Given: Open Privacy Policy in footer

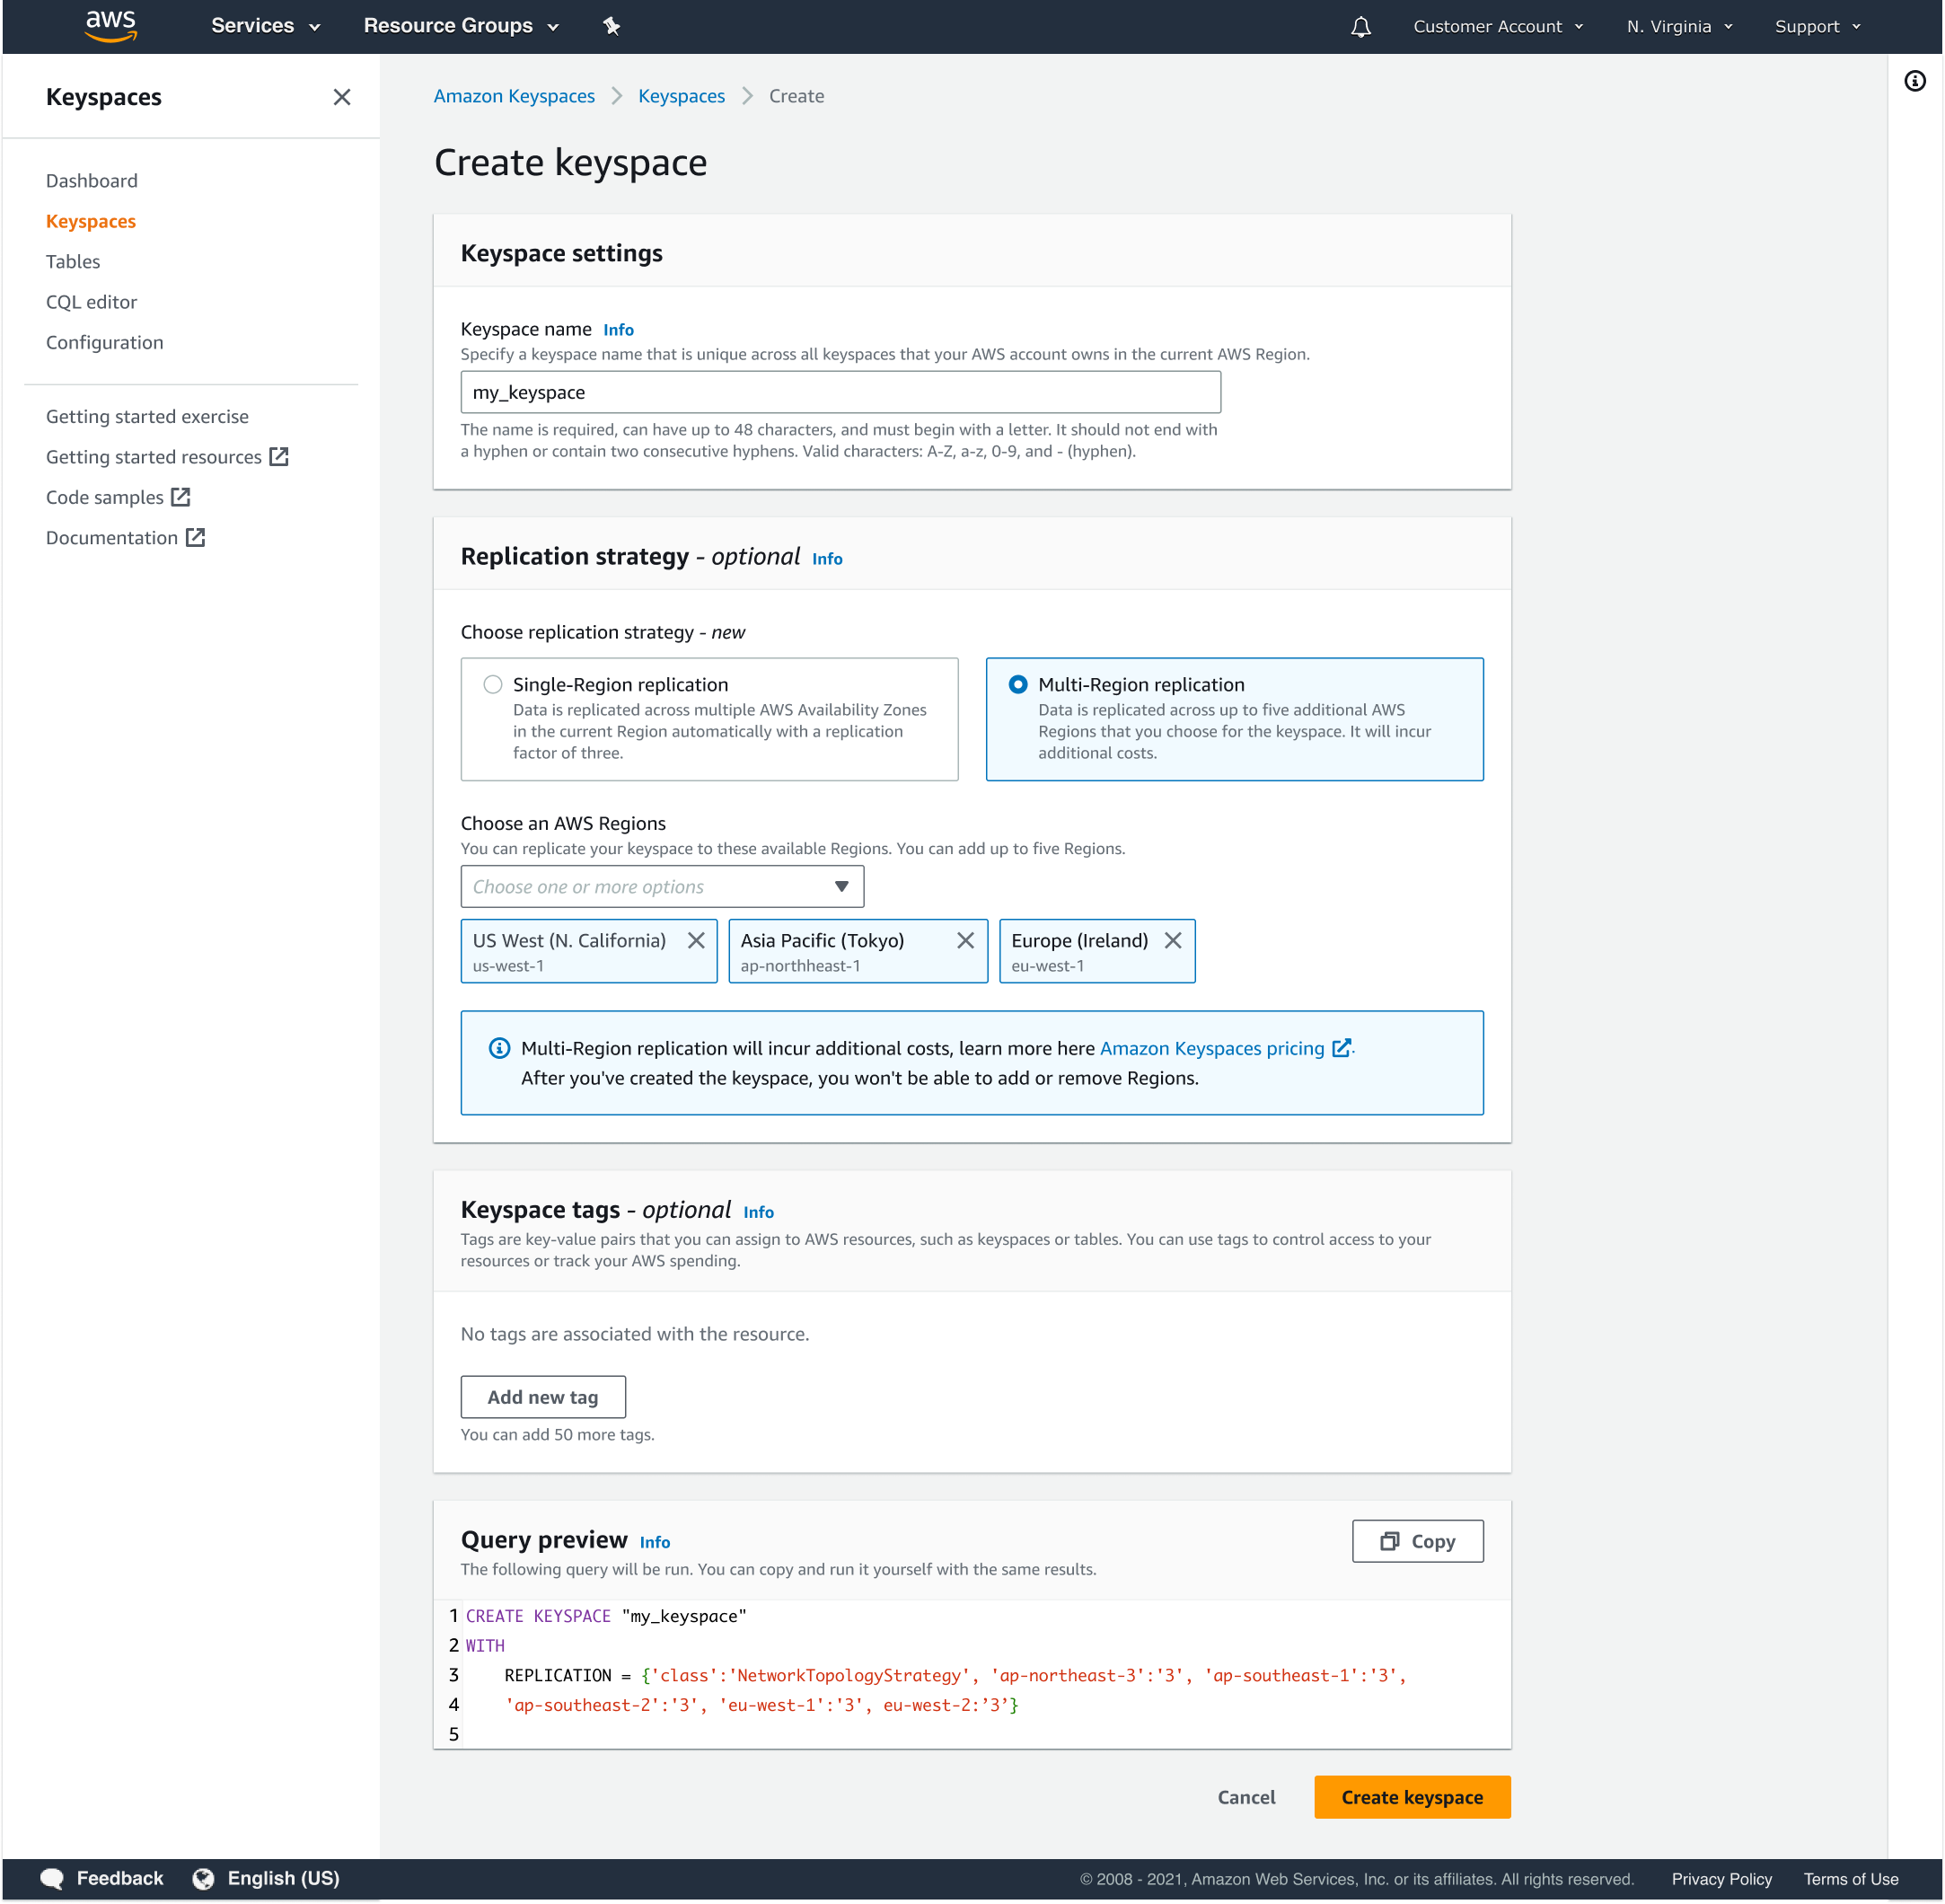Looking at the screenshot, I should [x=1721, y=1879].
